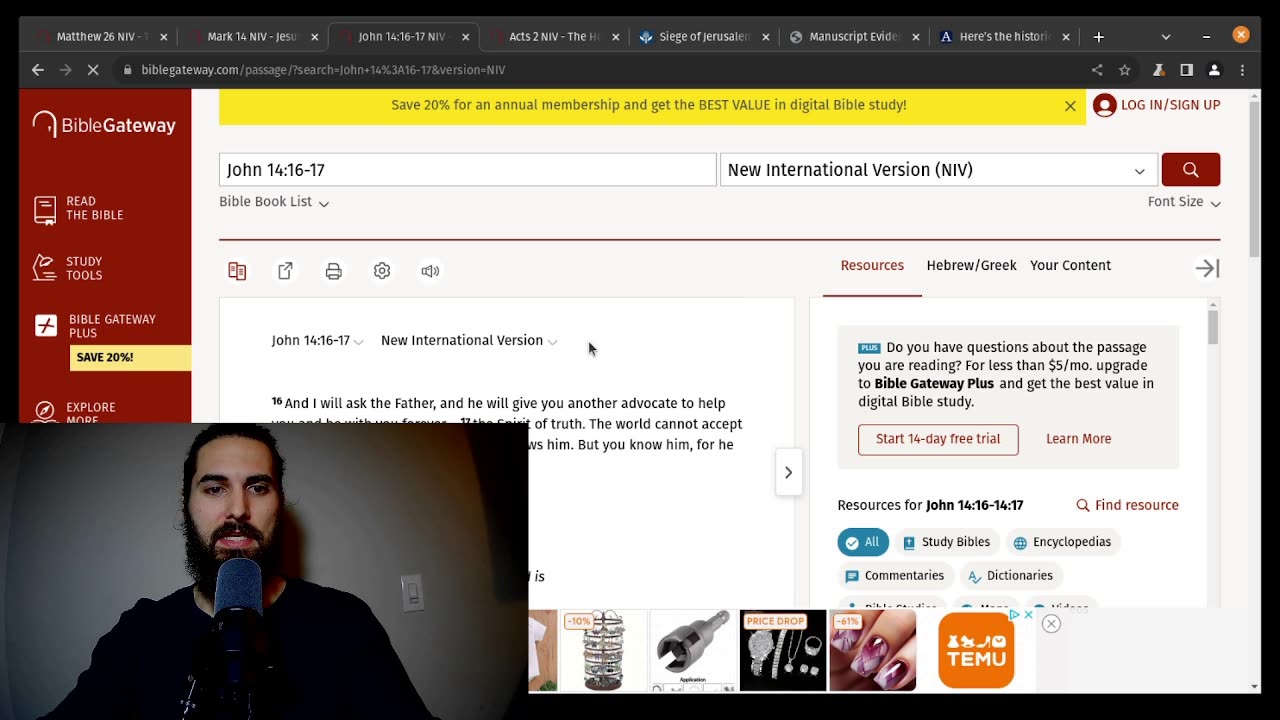Dismiss the yellow membership banner

tap(1070, 105)
